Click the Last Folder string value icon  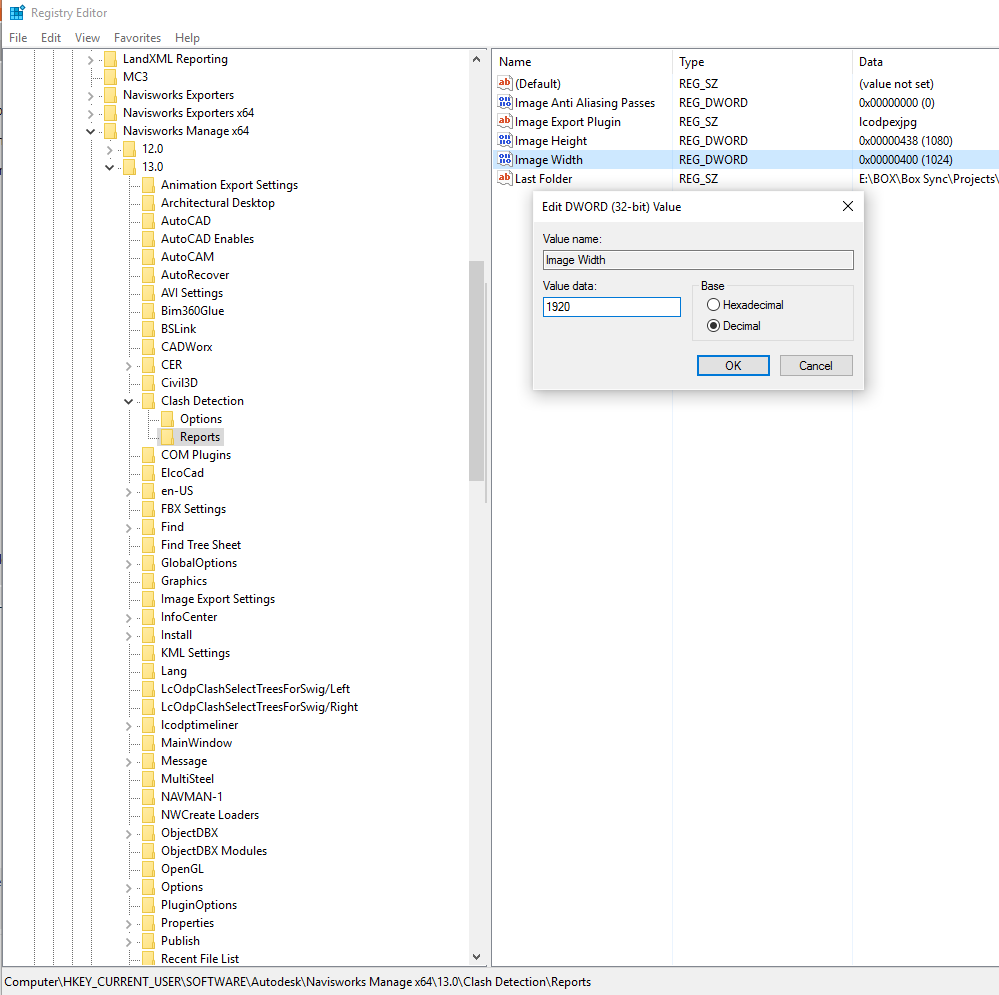(505, 178)
